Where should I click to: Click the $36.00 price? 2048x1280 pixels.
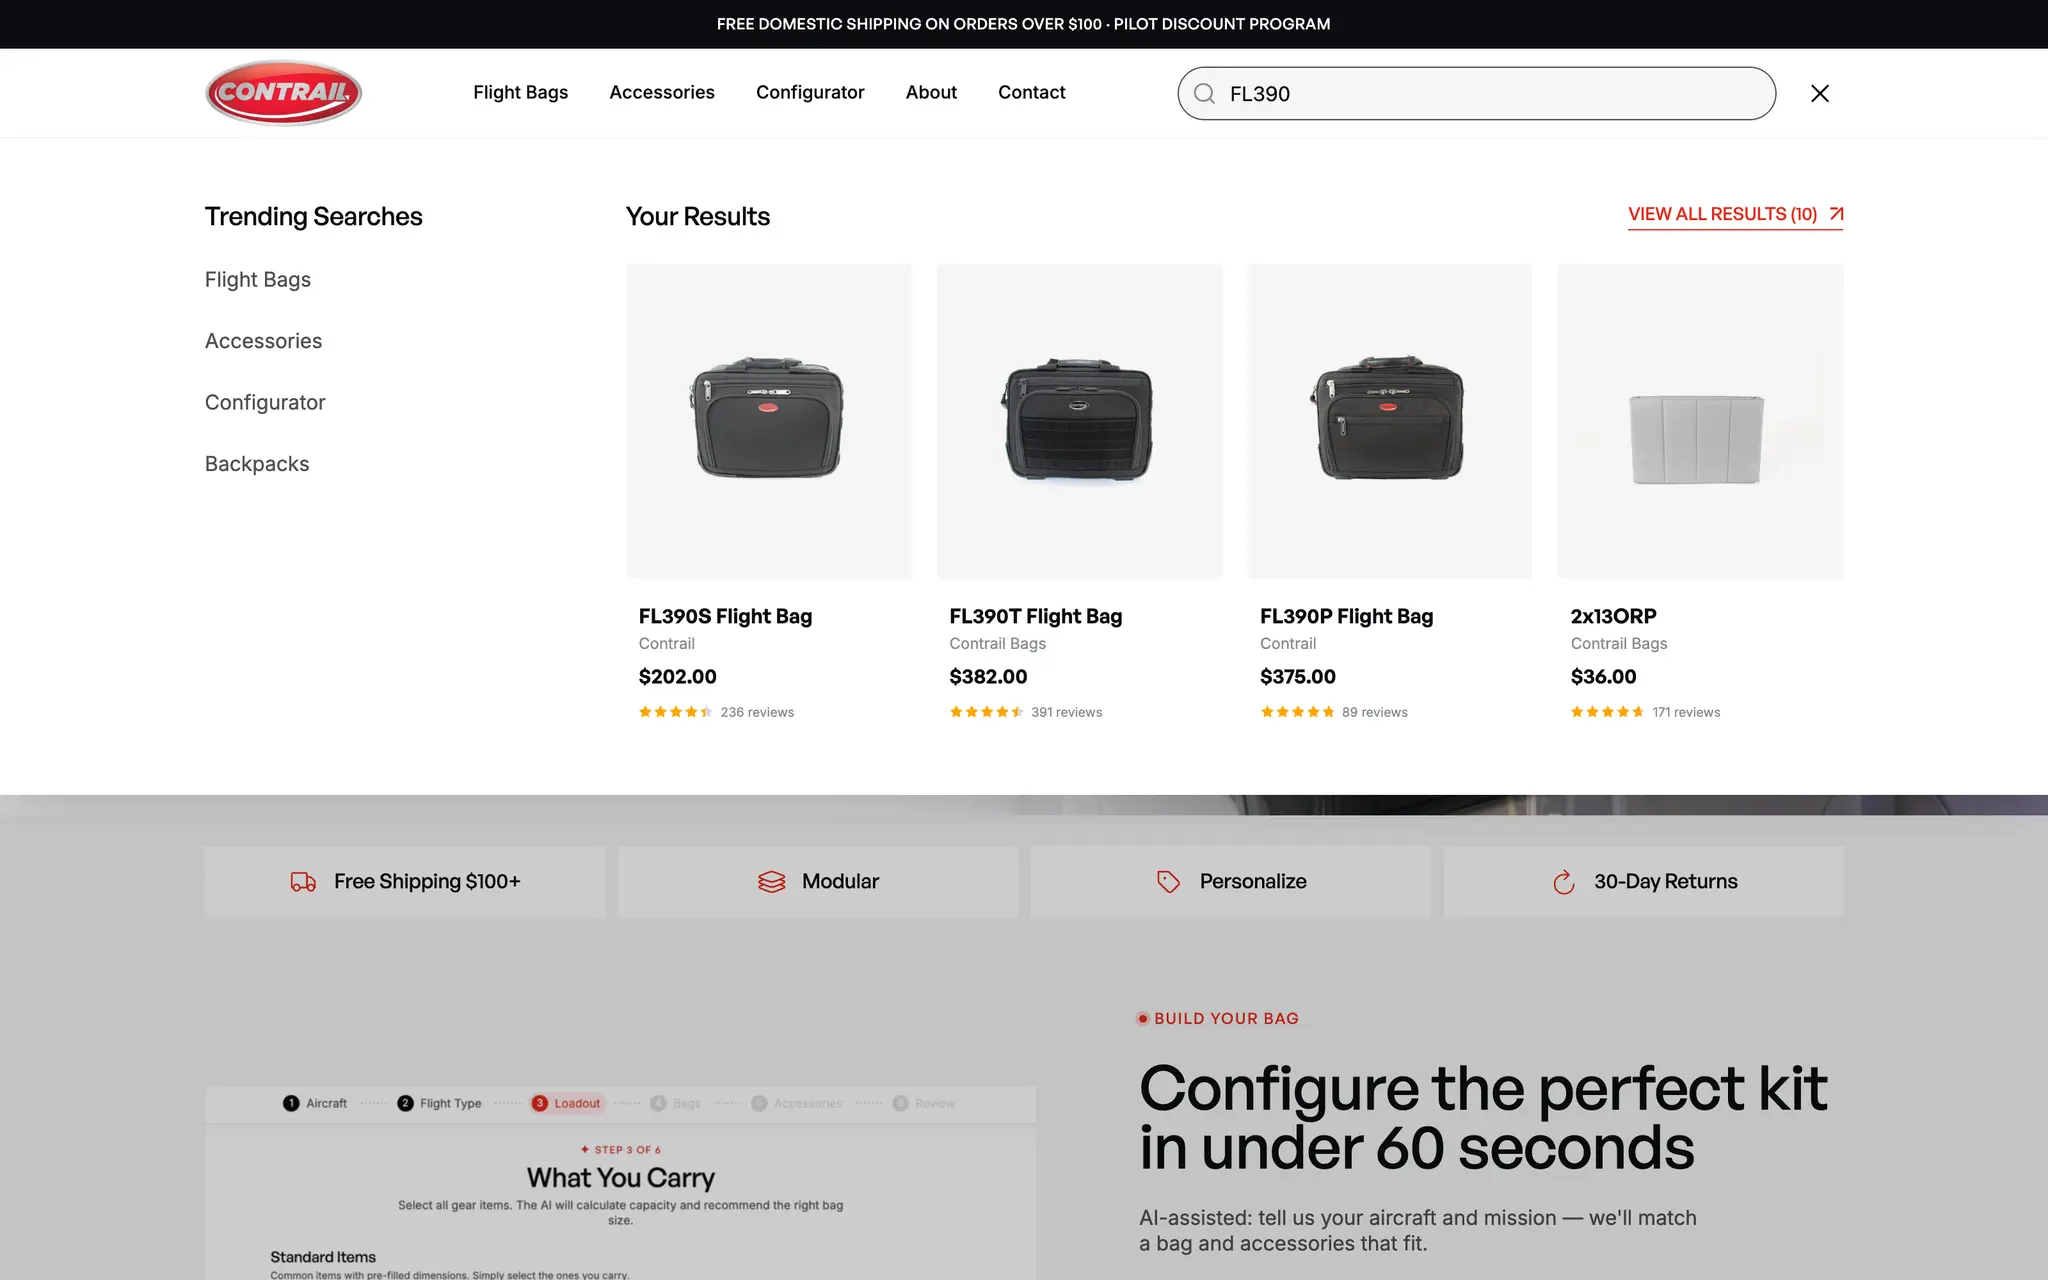point(1603,677)
